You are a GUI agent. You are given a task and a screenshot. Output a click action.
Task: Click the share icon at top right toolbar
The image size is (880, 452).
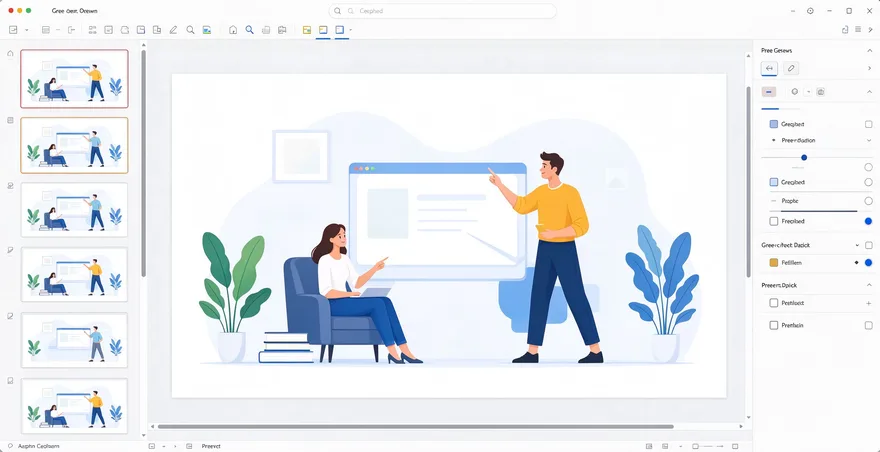[845, 30]
